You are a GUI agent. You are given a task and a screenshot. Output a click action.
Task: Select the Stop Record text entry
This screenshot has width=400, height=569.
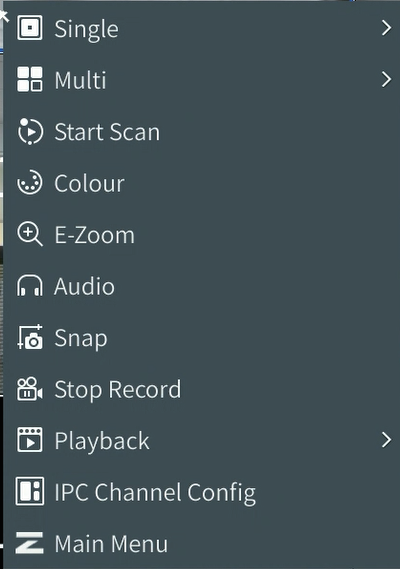(x=118, y=389)
